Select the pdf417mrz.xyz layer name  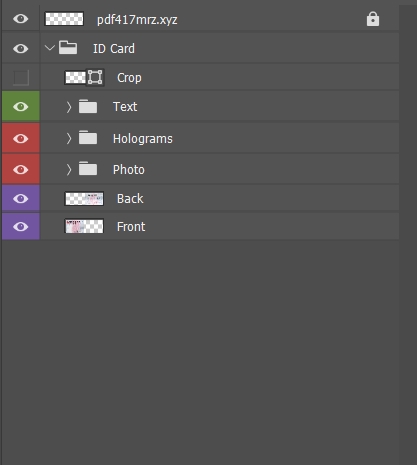[137, 20]
